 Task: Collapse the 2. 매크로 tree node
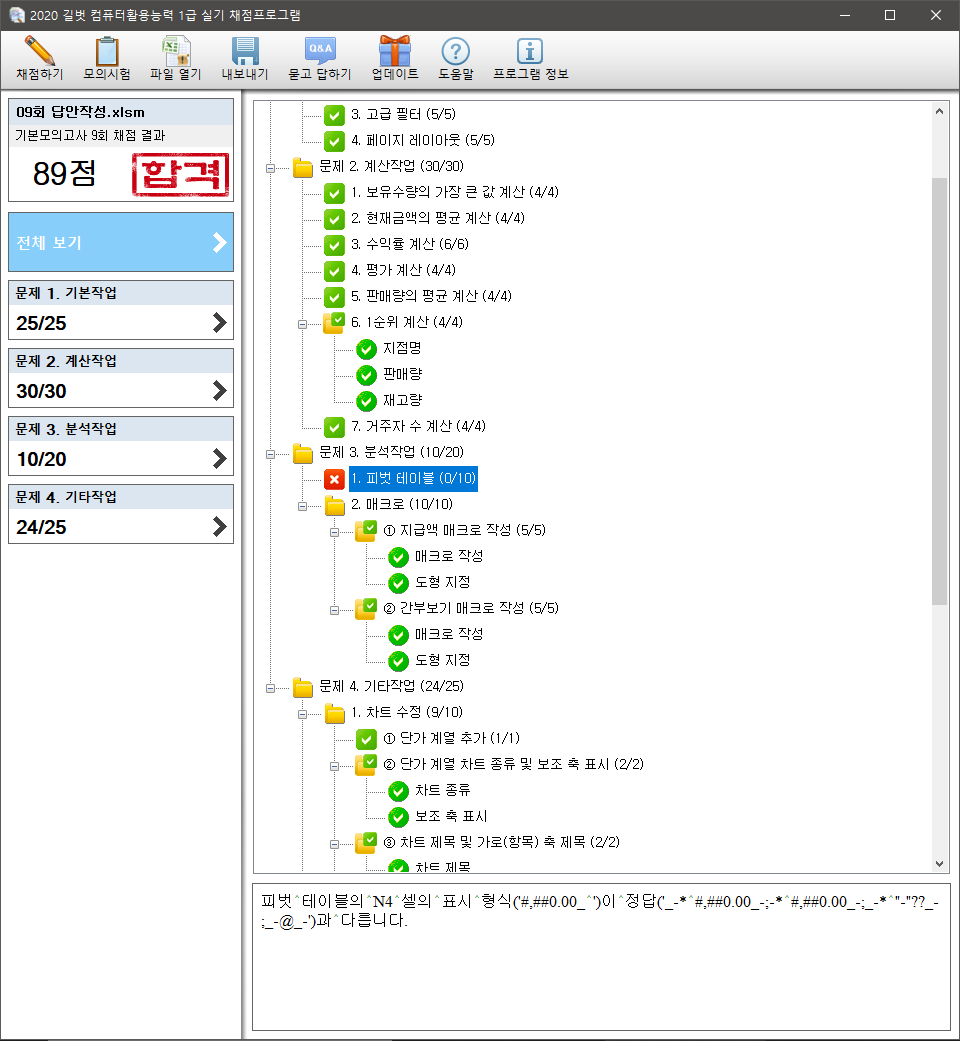pos(302,505)
